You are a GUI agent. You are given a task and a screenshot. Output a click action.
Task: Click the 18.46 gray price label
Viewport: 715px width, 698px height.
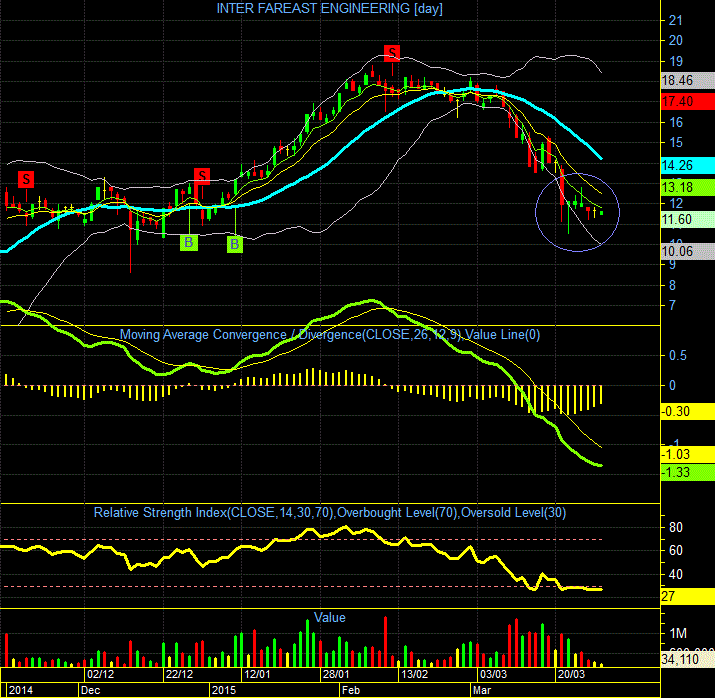(687, 81)
